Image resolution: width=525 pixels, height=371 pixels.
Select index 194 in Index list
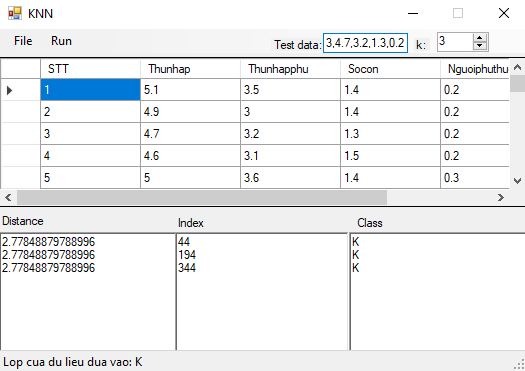187,255
